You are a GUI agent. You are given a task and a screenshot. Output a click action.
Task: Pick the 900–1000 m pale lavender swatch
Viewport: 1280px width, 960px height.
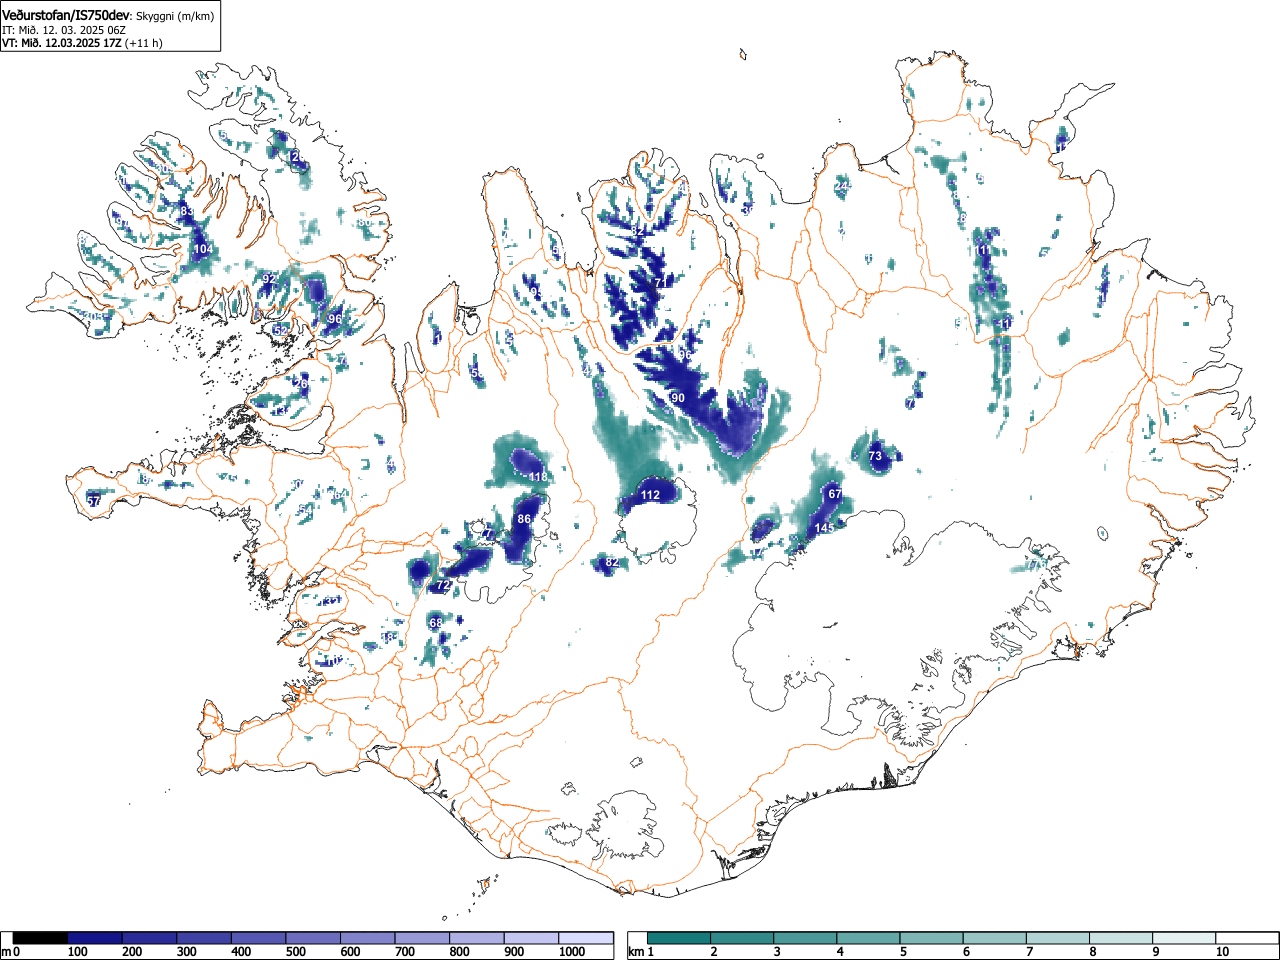(531, 938)
